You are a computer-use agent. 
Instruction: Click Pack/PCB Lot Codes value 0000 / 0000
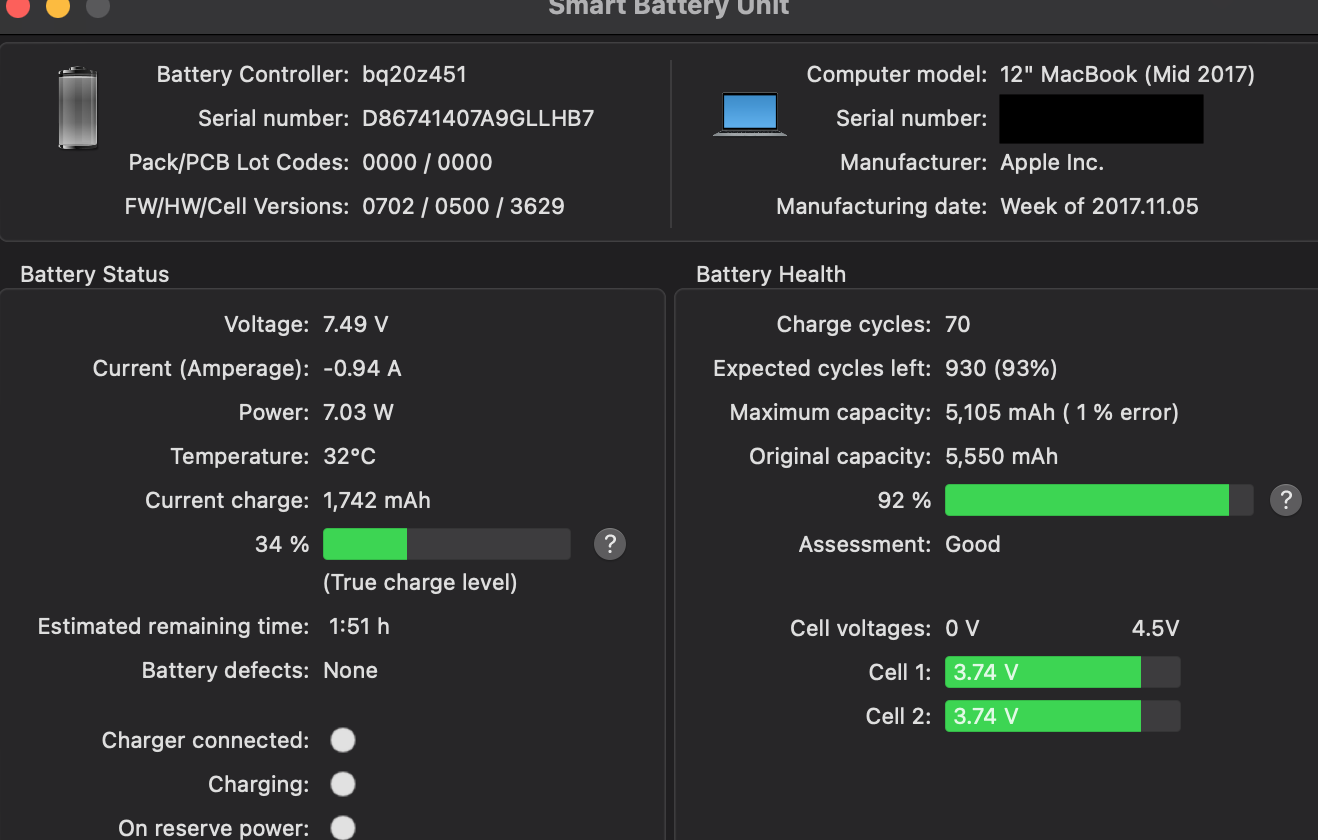tap(427, 162)
